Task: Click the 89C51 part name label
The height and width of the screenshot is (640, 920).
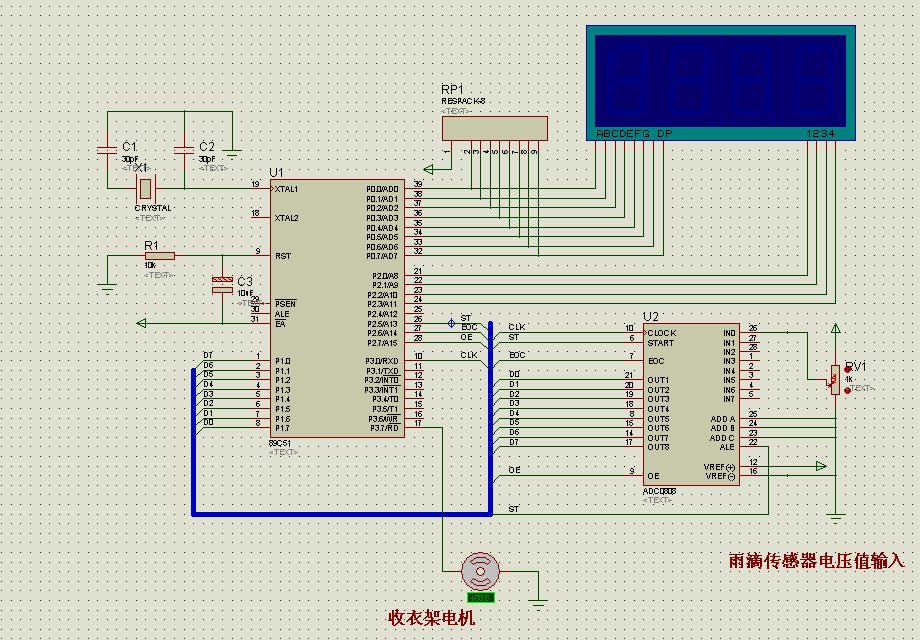Action: pyautogui.click(x=280, y=443)
